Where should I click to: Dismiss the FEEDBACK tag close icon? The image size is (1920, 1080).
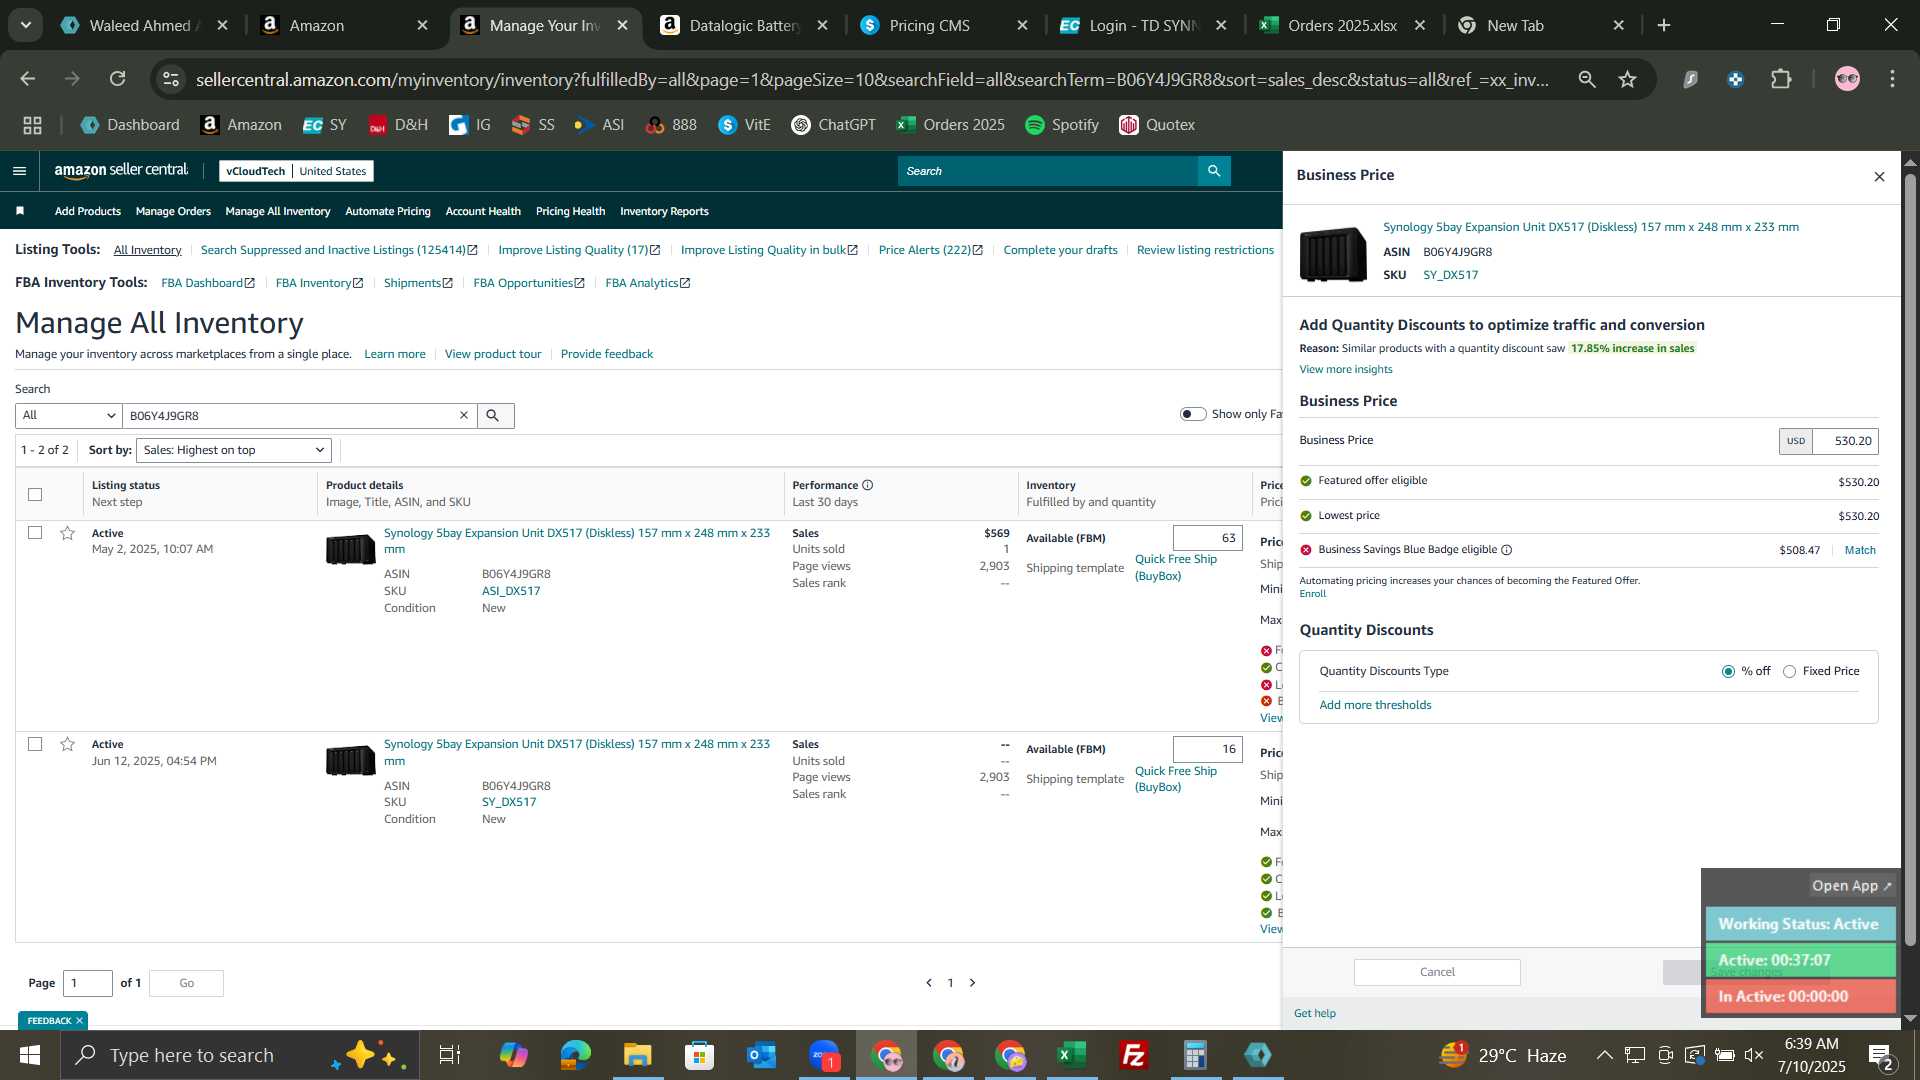coord(79,1020)
